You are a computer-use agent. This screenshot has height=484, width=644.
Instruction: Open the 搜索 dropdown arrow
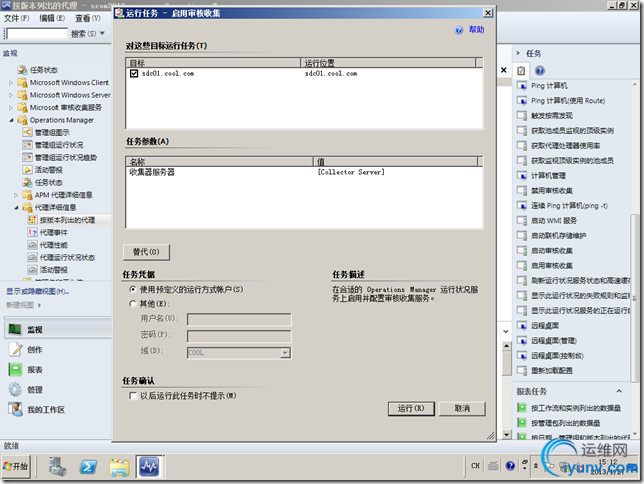[x=102, y=33]
